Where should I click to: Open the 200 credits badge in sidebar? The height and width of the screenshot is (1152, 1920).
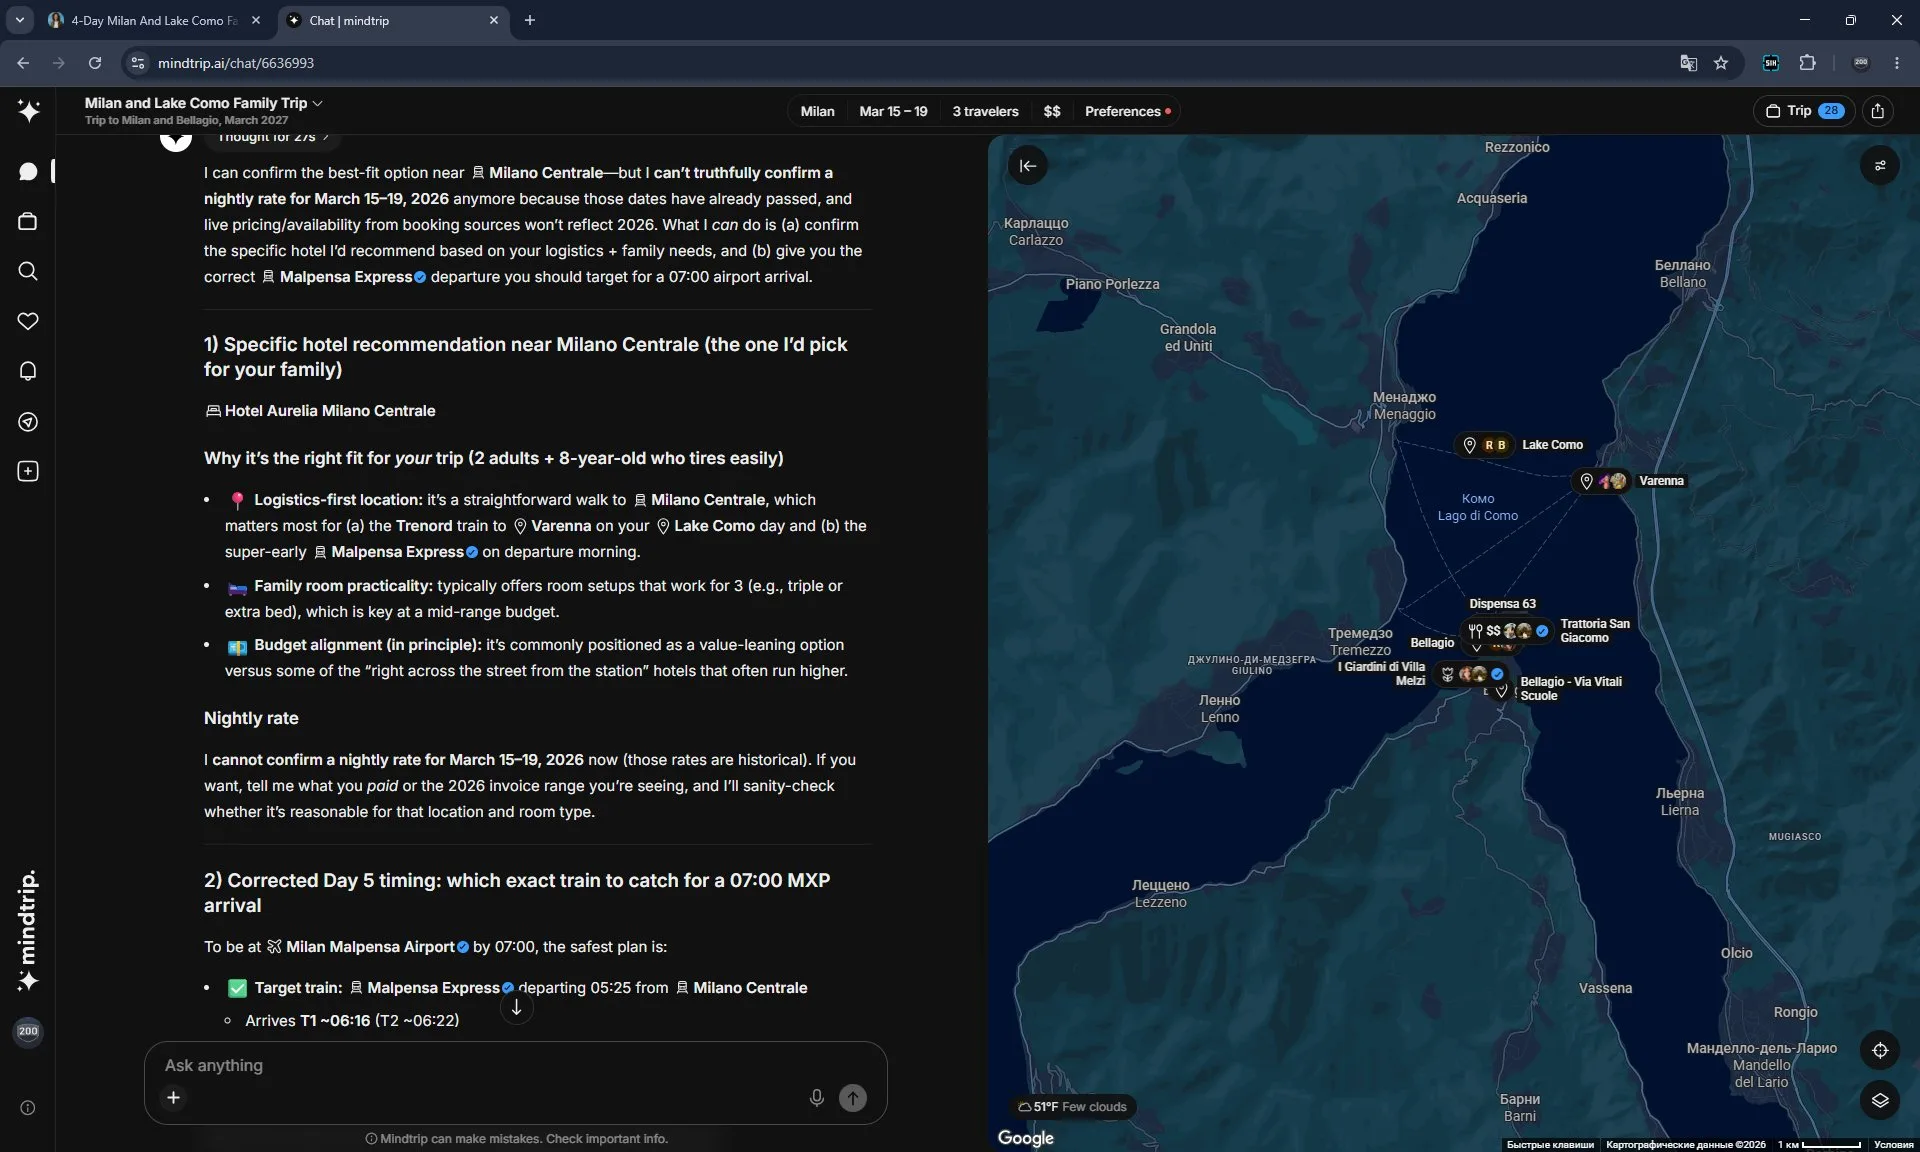tap(28, 1031)
